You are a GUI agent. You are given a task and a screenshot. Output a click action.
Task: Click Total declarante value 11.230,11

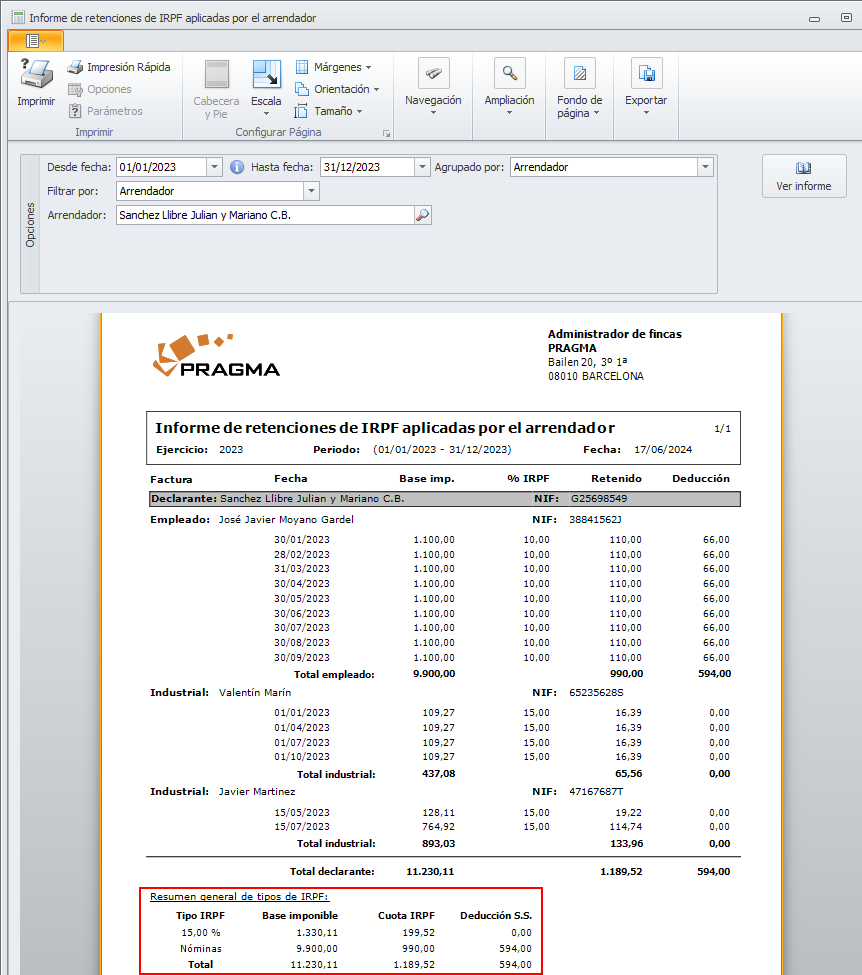point(430,871)
